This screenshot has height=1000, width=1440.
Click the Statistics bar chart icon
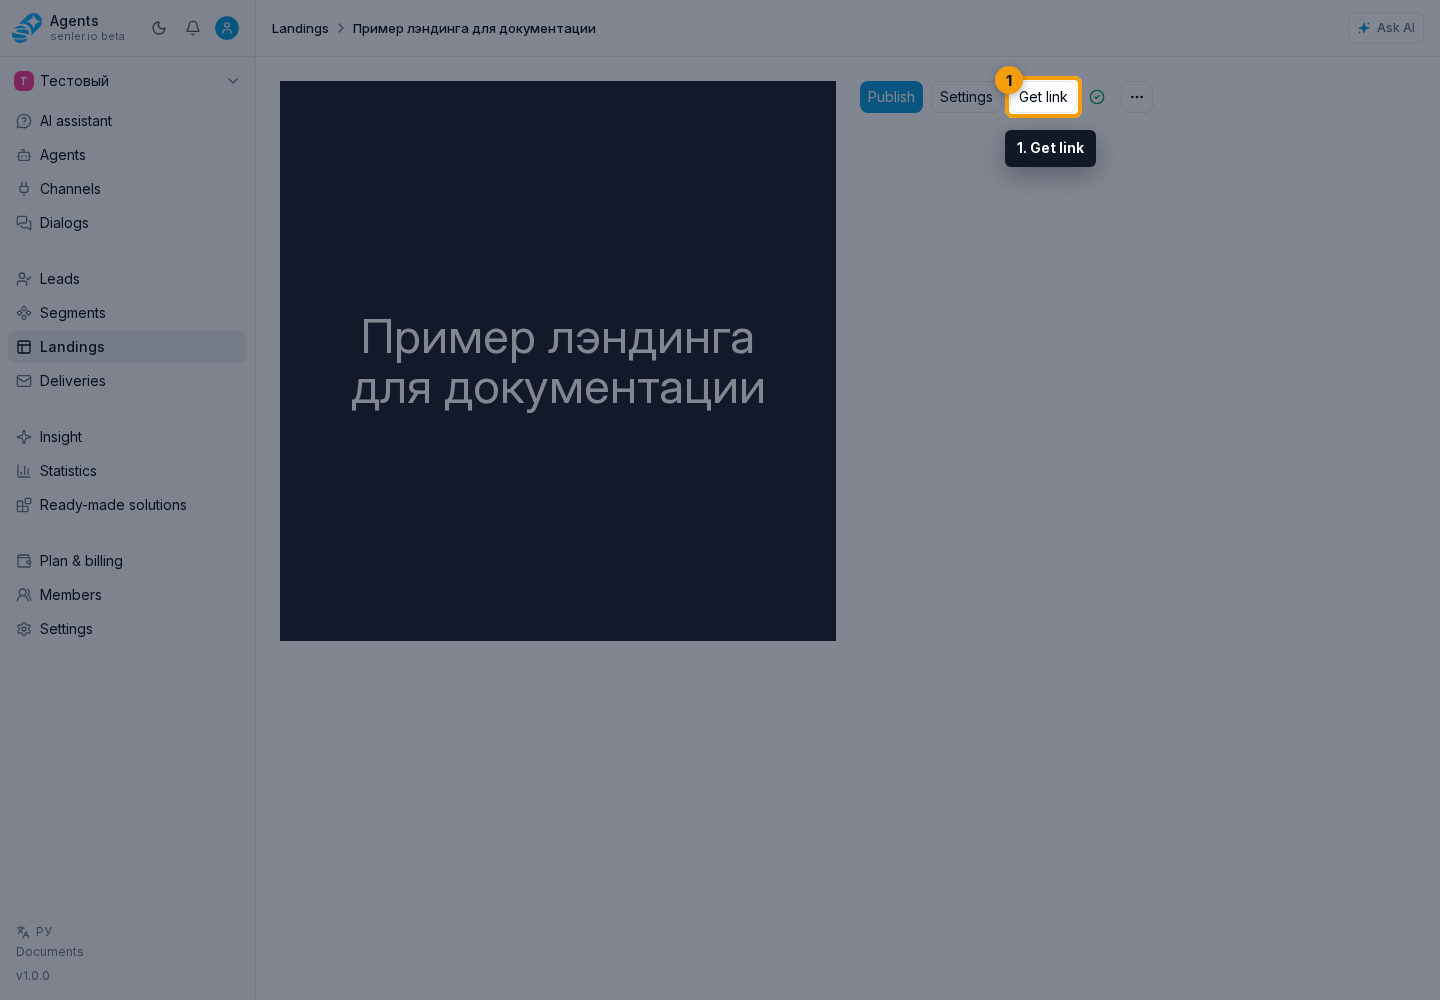[24, 471]
